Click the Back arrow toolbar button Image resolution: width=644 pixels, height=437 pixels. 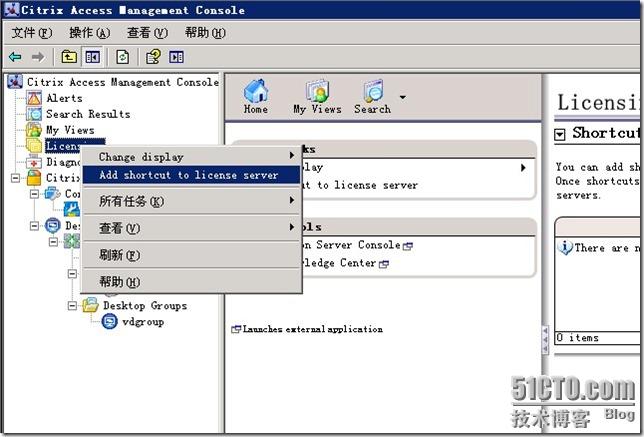click(x=15, y=57)
